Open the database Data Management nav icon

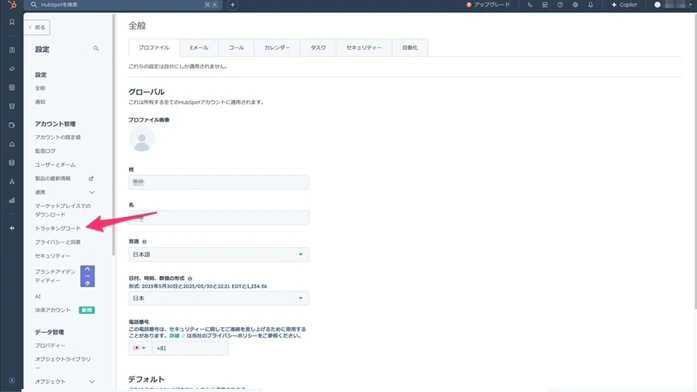(12, 163)
